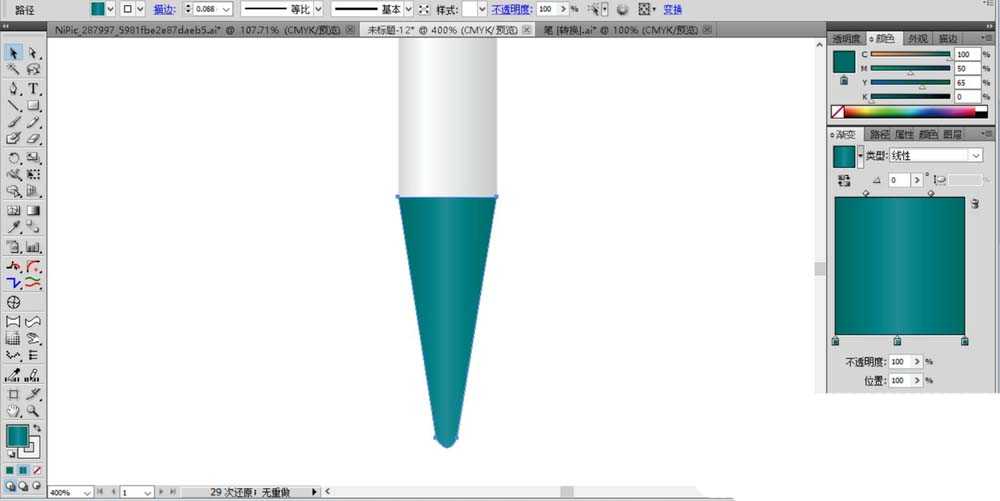The width and height of the screenshot is (1000, 501).
Task: Open the gradient type 线性 dropdown
Action: (x=936, y=156)
